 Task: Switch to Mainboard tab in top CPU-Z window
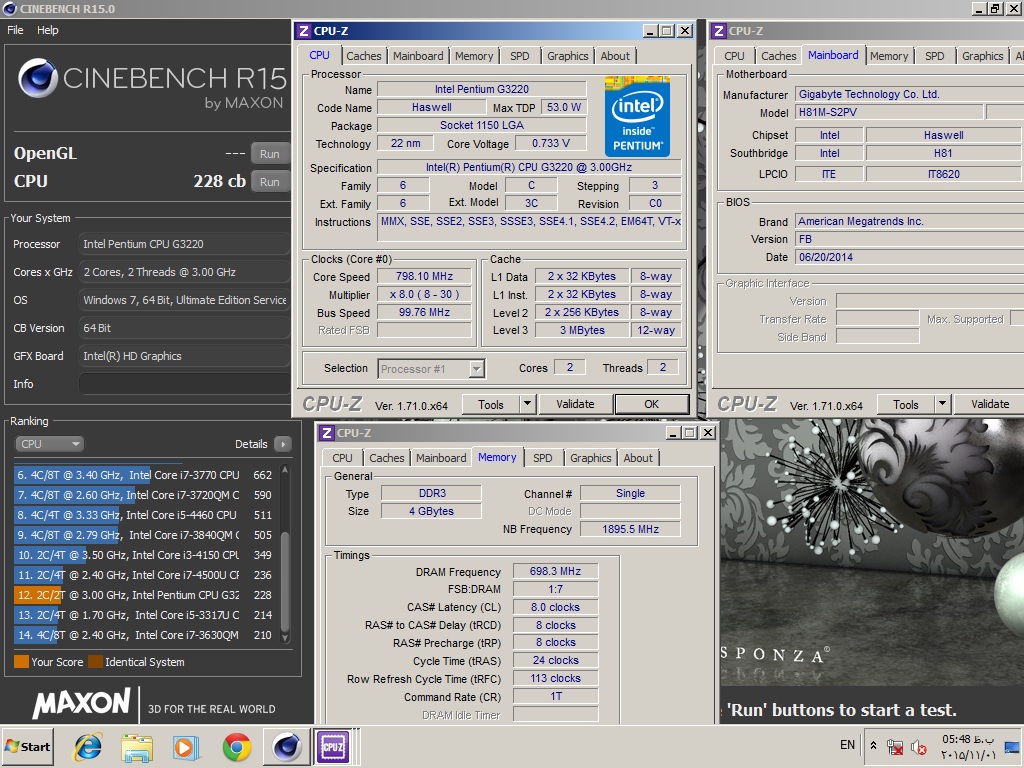(418, 56)
